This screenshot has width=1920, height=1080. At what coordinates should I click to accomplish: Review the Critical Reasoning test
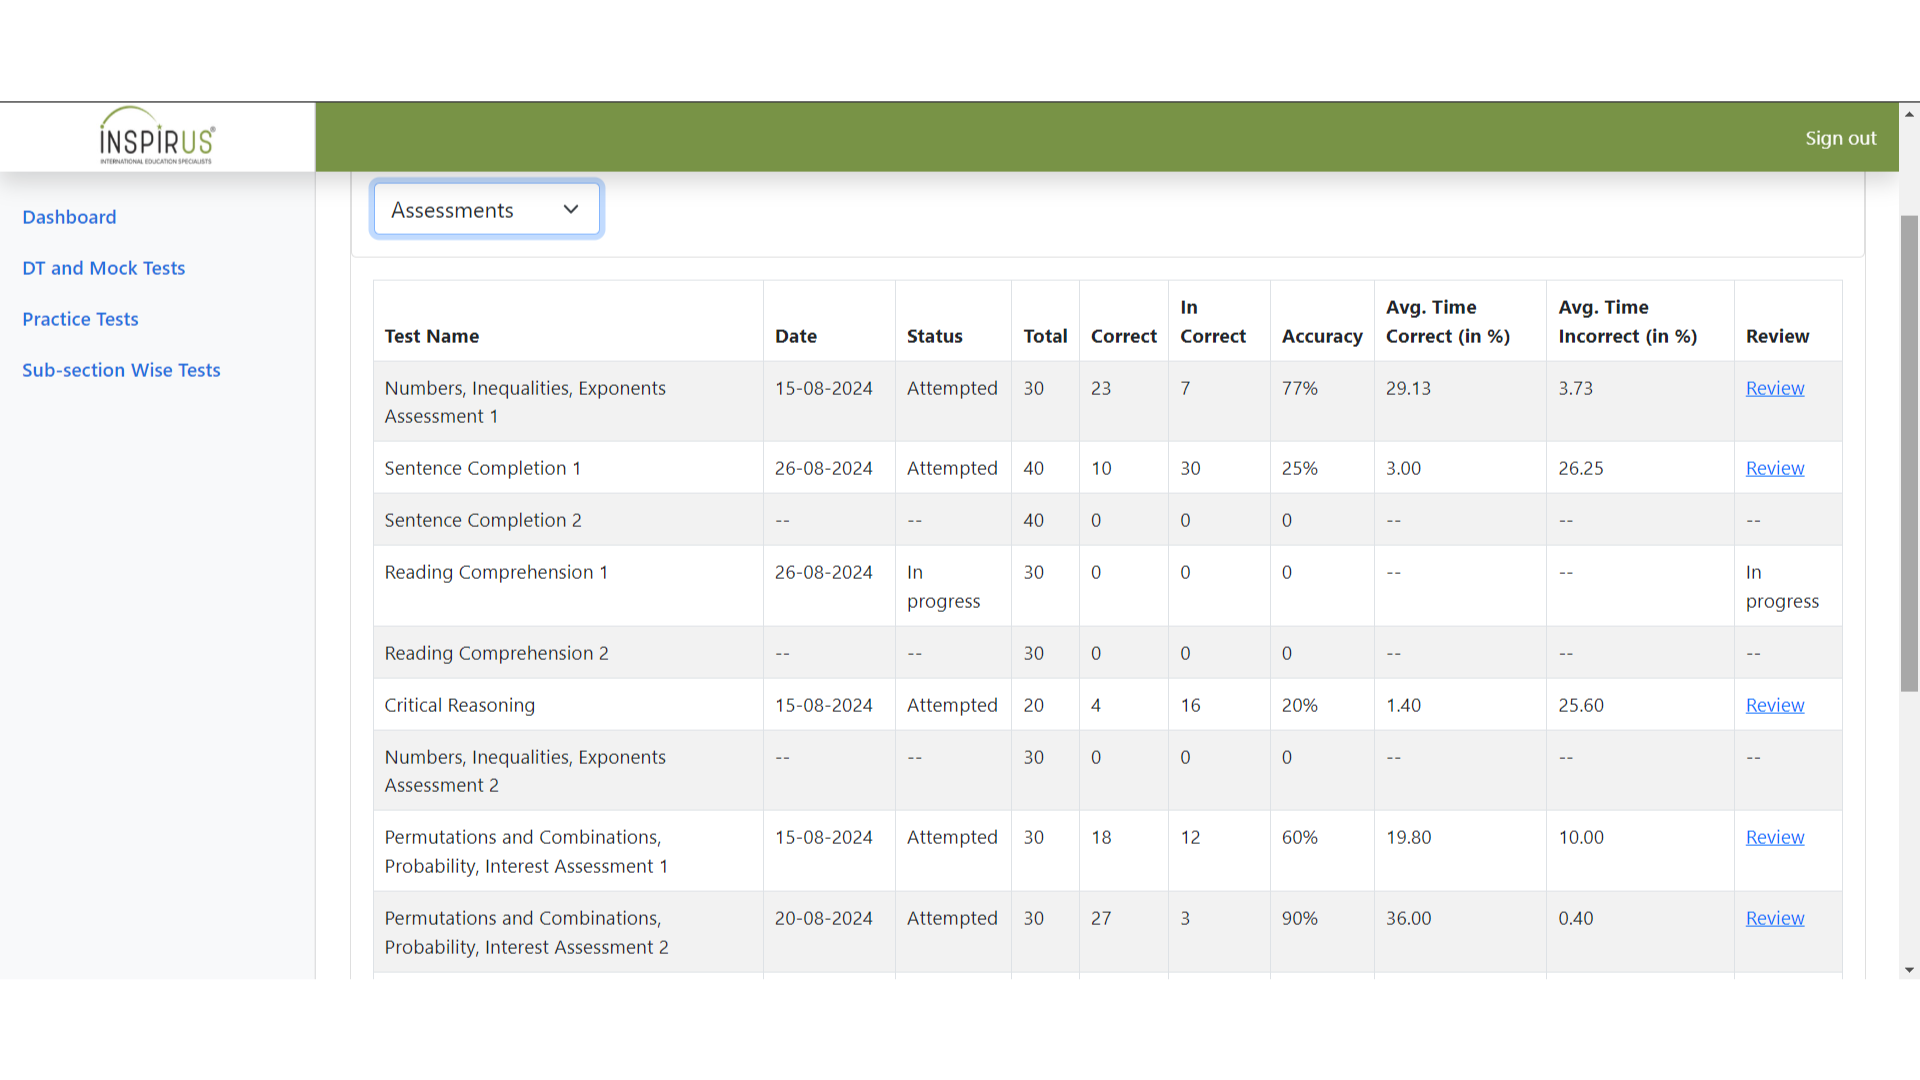tap(1775, 705)
